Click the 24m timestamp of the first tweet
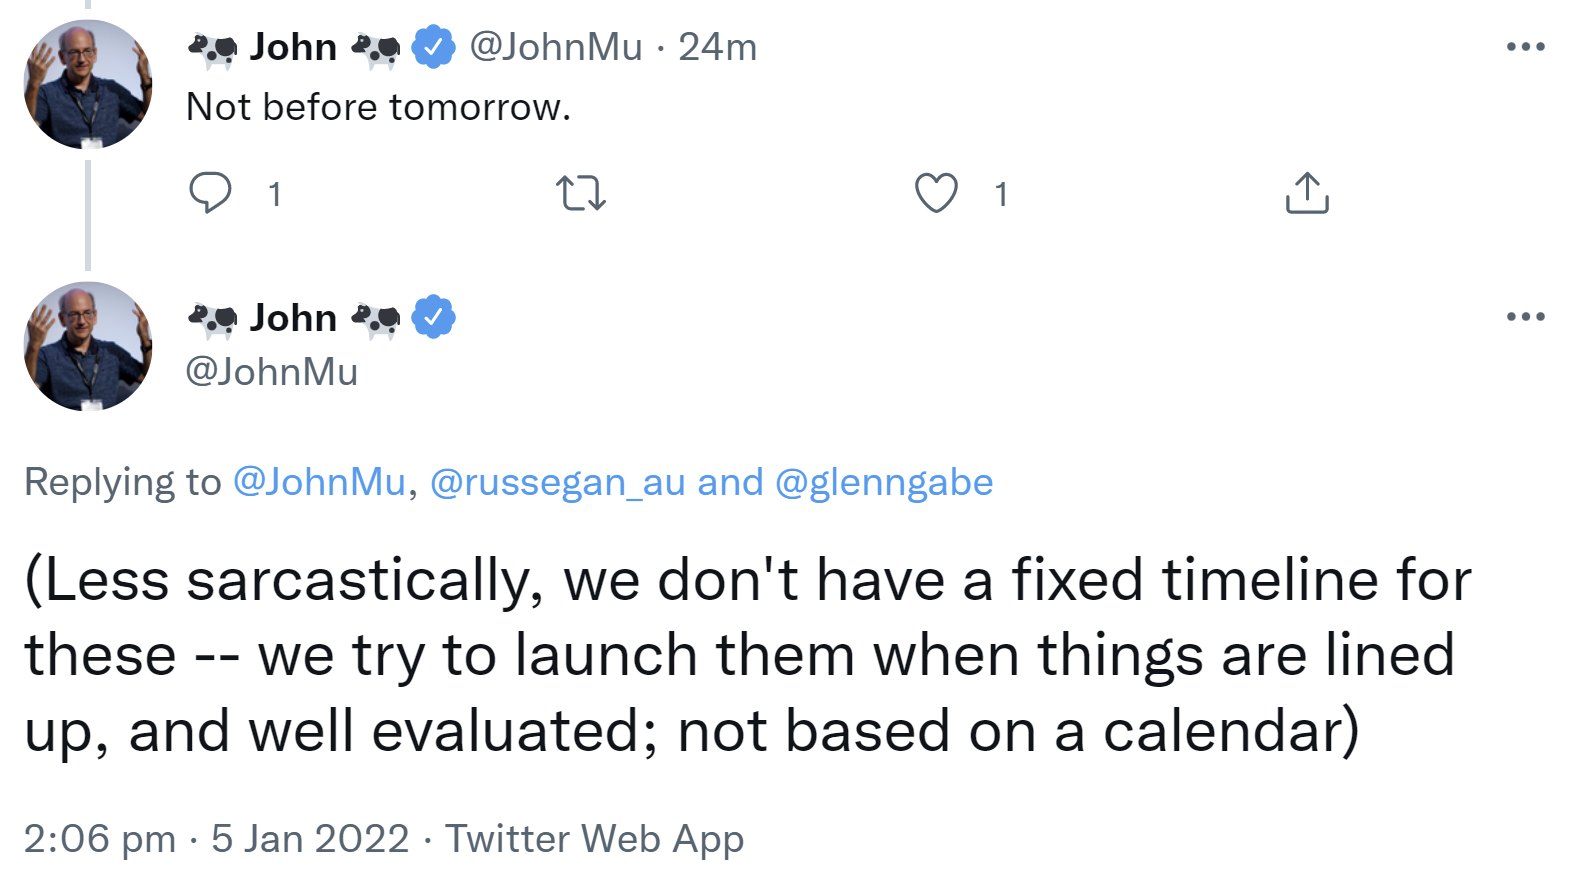 [717, 47]
